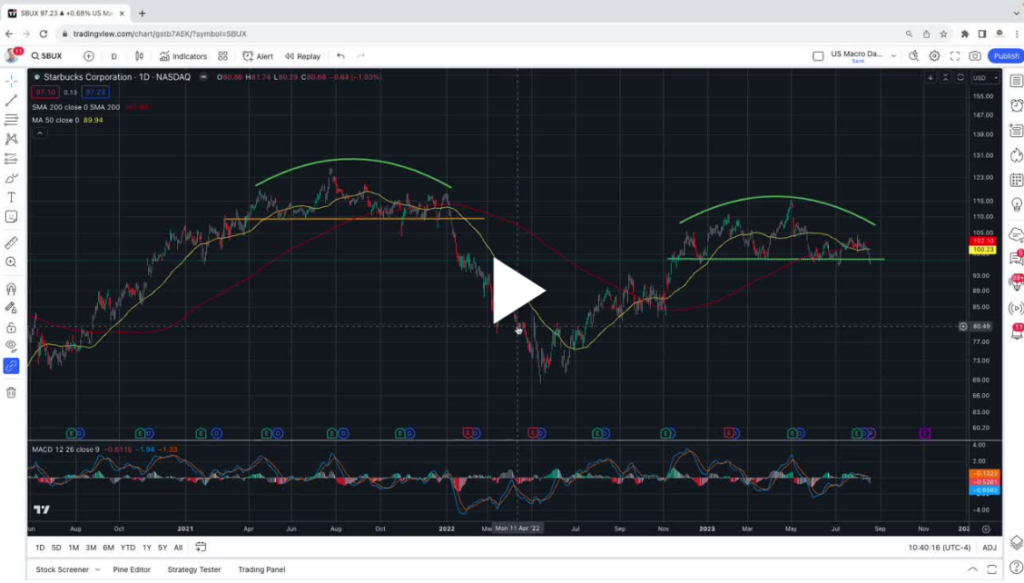1024x583 pixels.
Task: Set the time range to 1D
Action: (x=40, y=548)
